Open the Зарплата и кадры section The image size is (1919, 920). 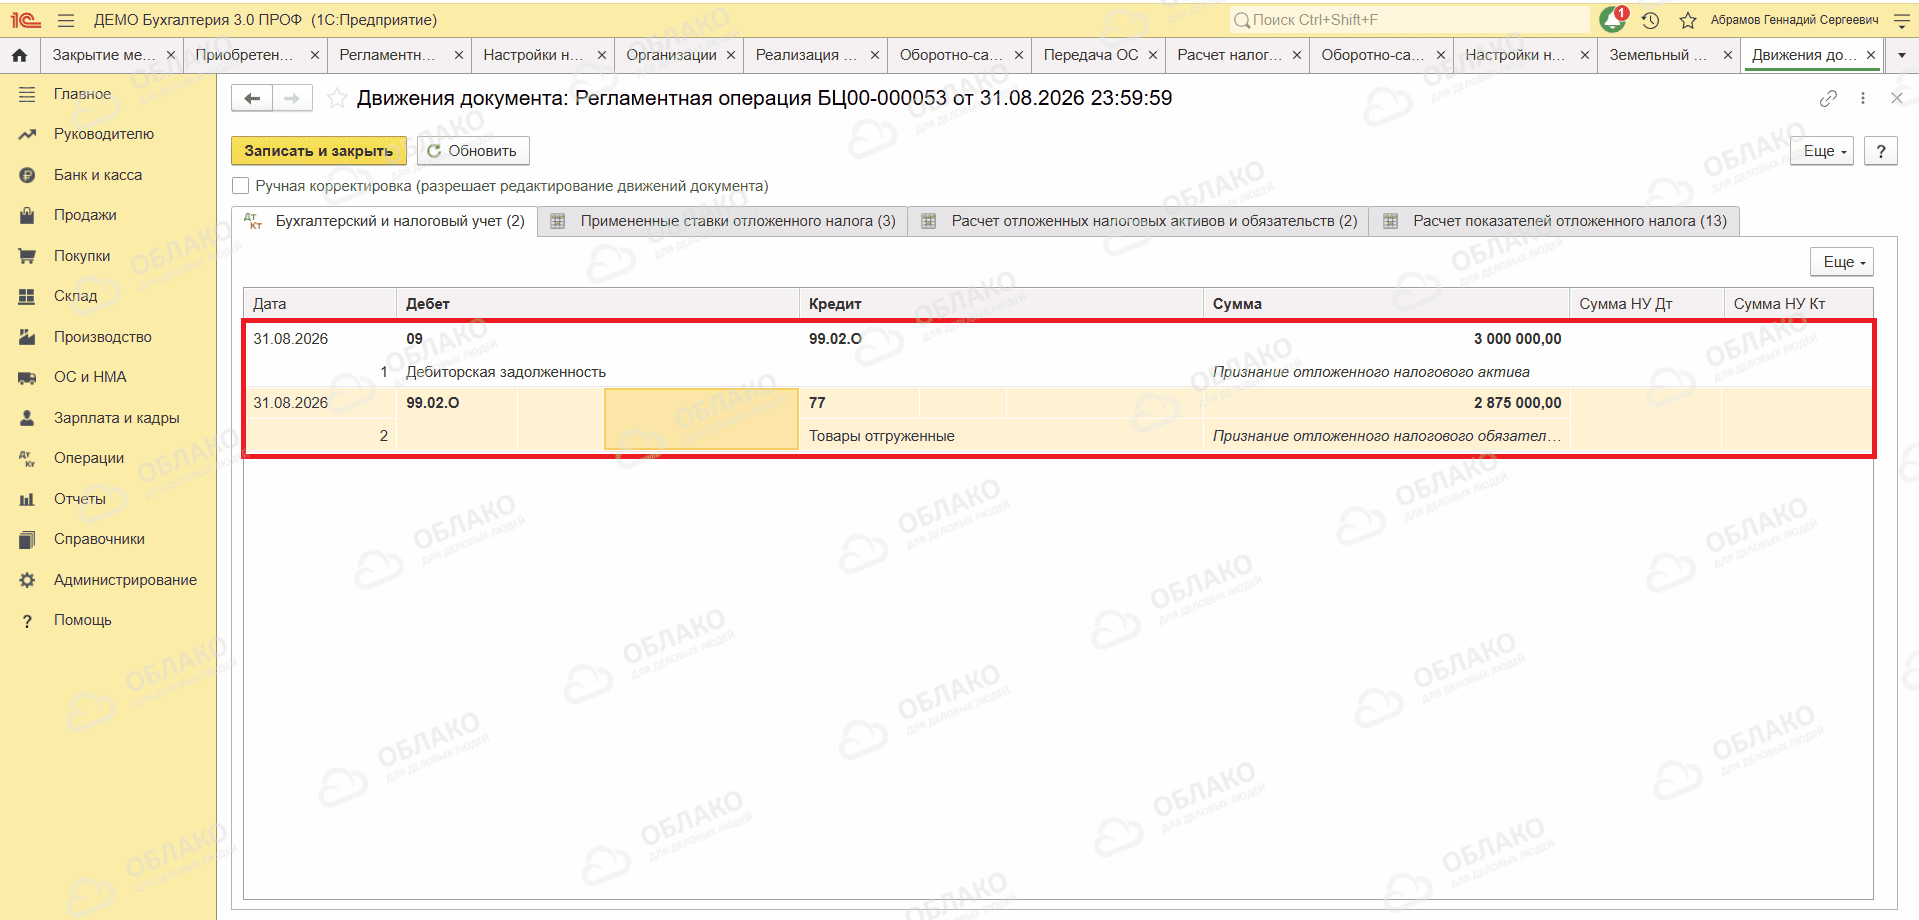[116, 418]
